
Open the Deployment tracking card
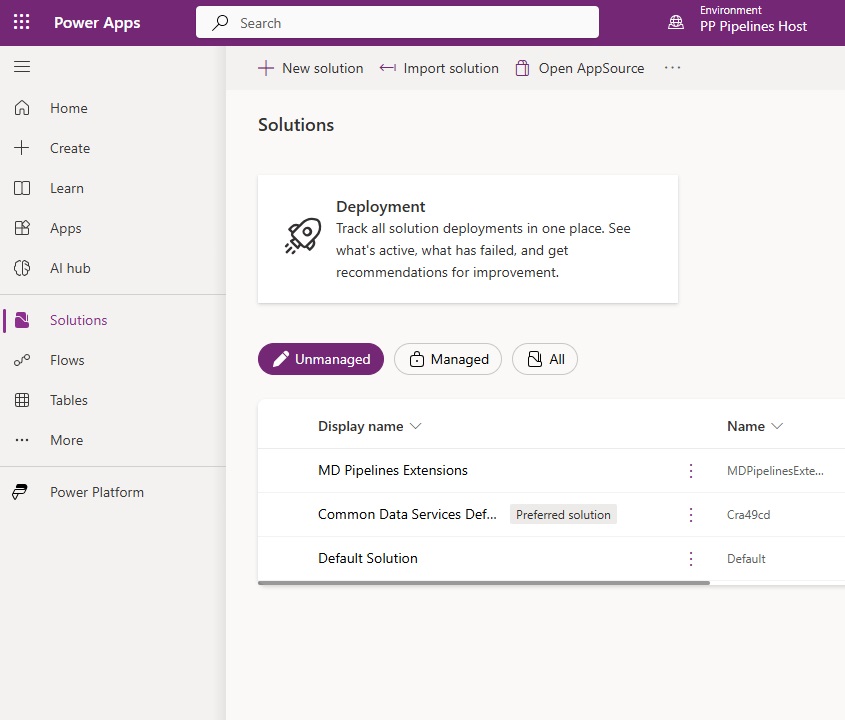(x=468, y=239)
